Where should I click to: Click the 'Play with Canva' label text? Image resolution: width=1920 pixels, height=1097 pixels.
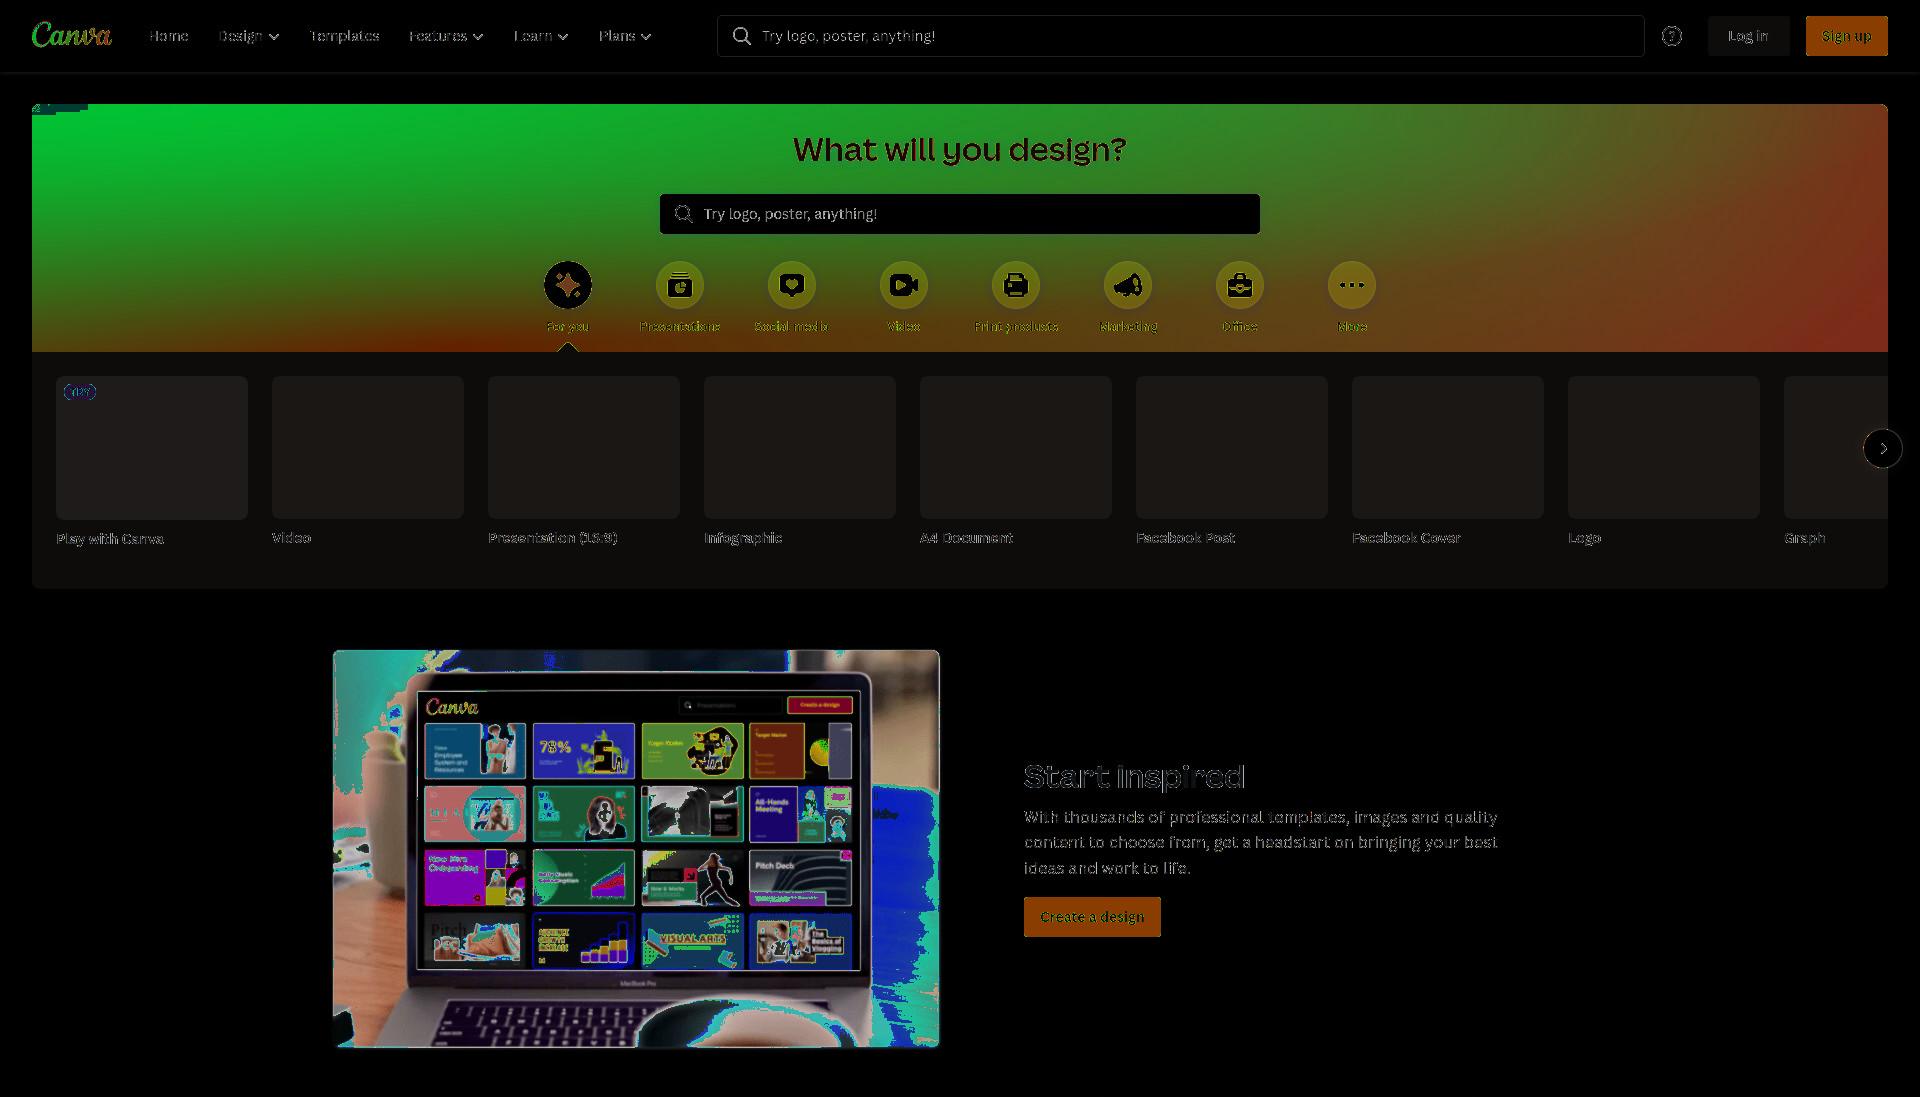tap(110, 539)
